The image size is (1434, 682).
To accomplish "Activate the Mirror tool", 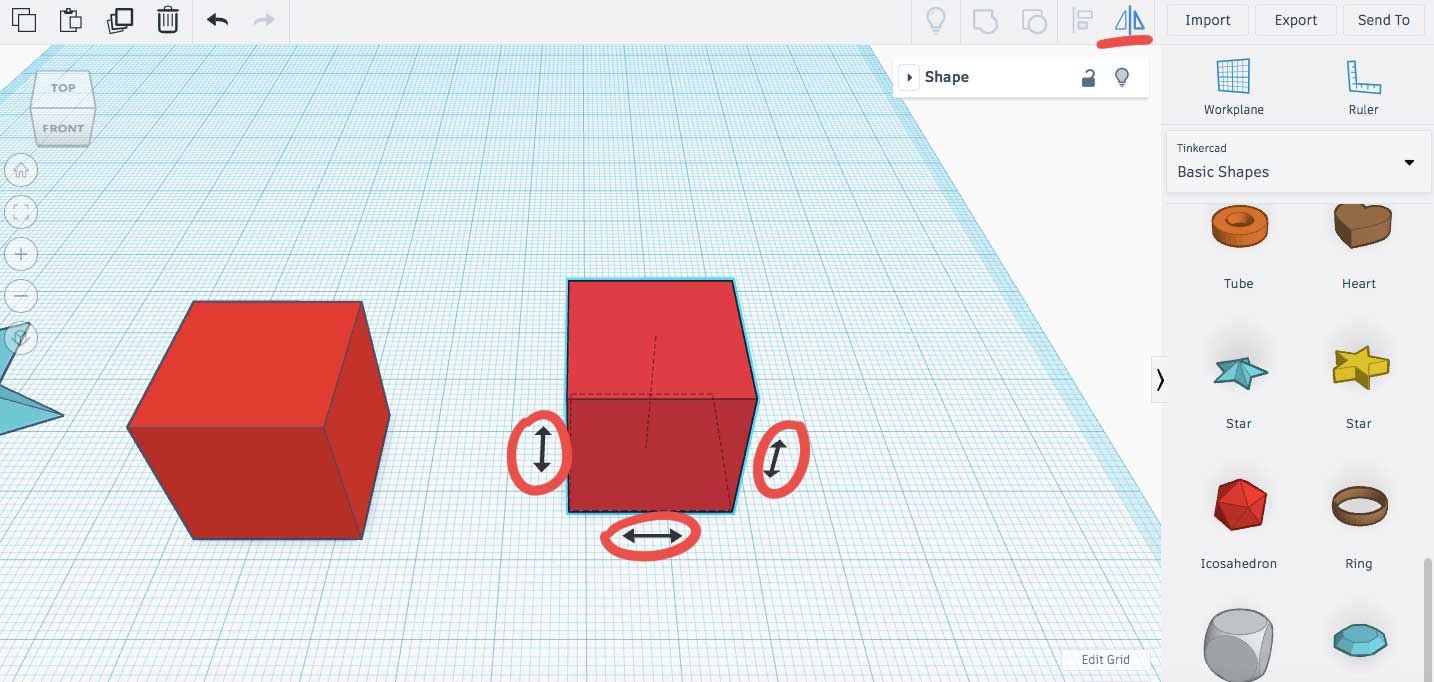I will pos(1129,20).
